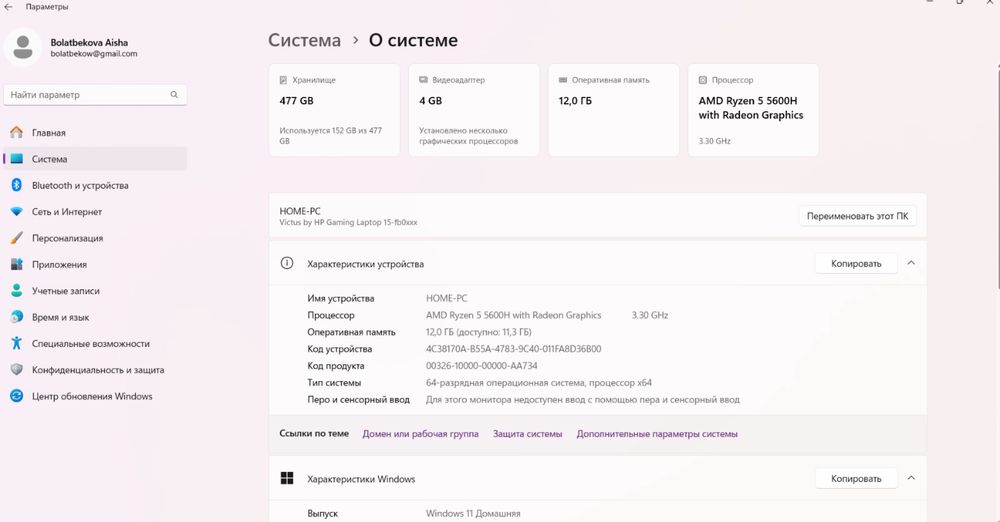Collapse Характеристики Windows section chevron
Viewport: 1000px width, 522px height.
911,479
